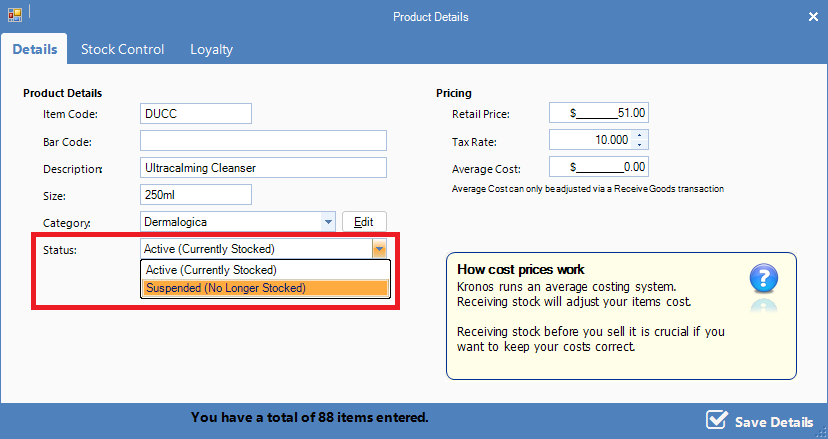Click the Retail Price field
The width and height of the screenshot is (828, 439).
[x=598, y=113]
